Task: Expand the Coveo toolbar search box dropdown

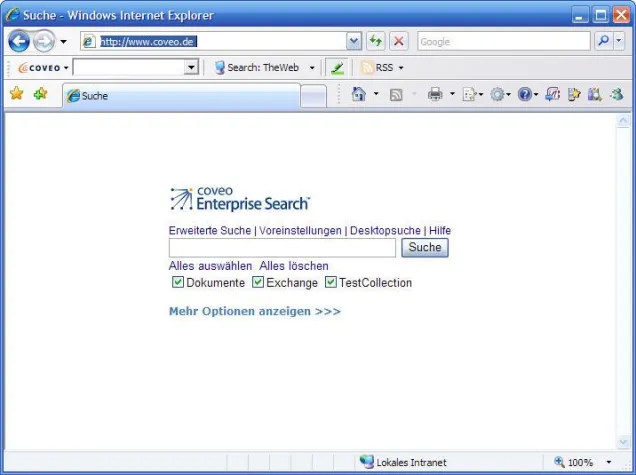Action: [x=192, y=68]
